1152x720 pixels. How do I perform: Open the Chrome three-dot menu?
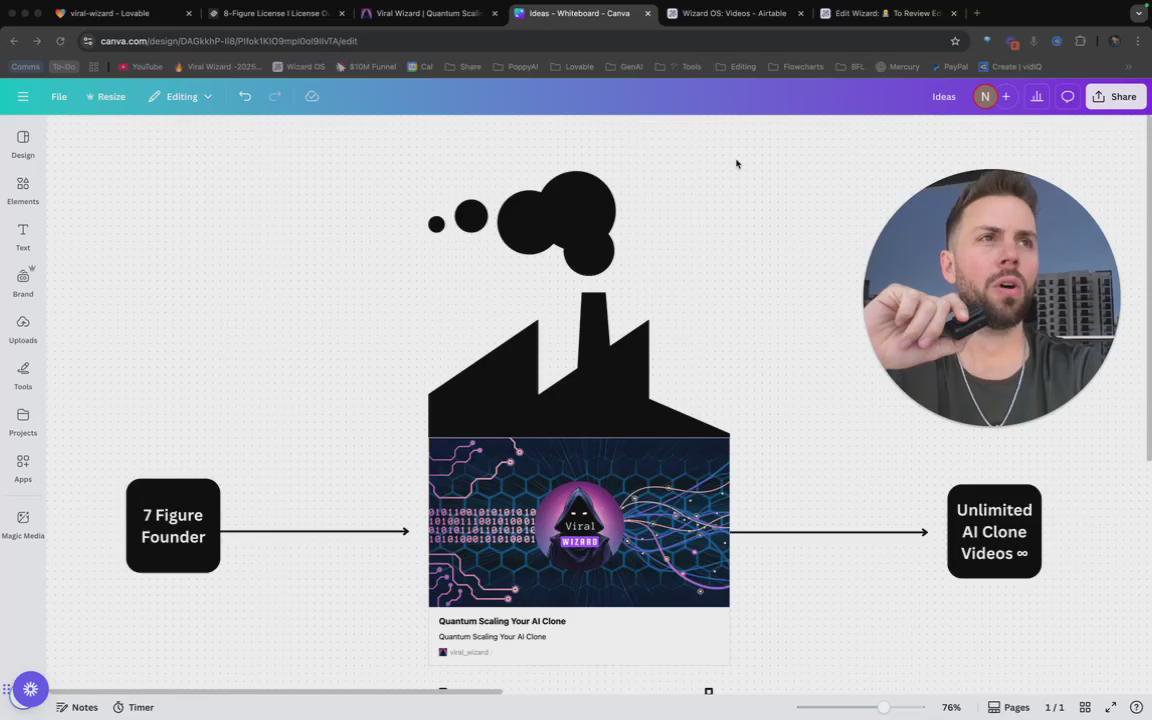[x=1137, y=41]
